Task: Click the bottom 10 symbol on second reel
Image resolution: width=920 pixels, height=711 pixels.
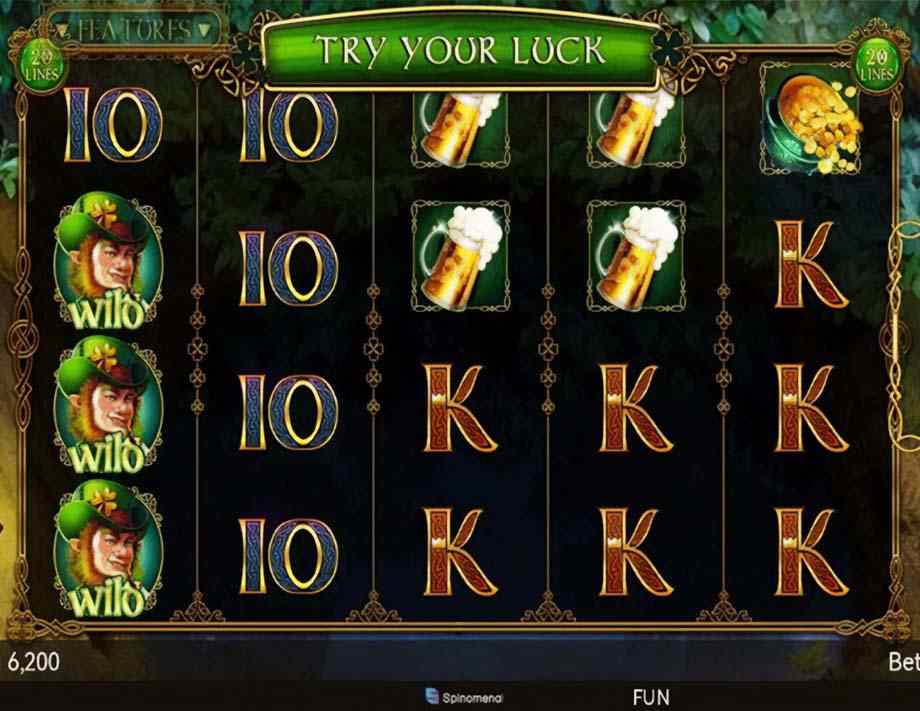Action: [288, 555]
